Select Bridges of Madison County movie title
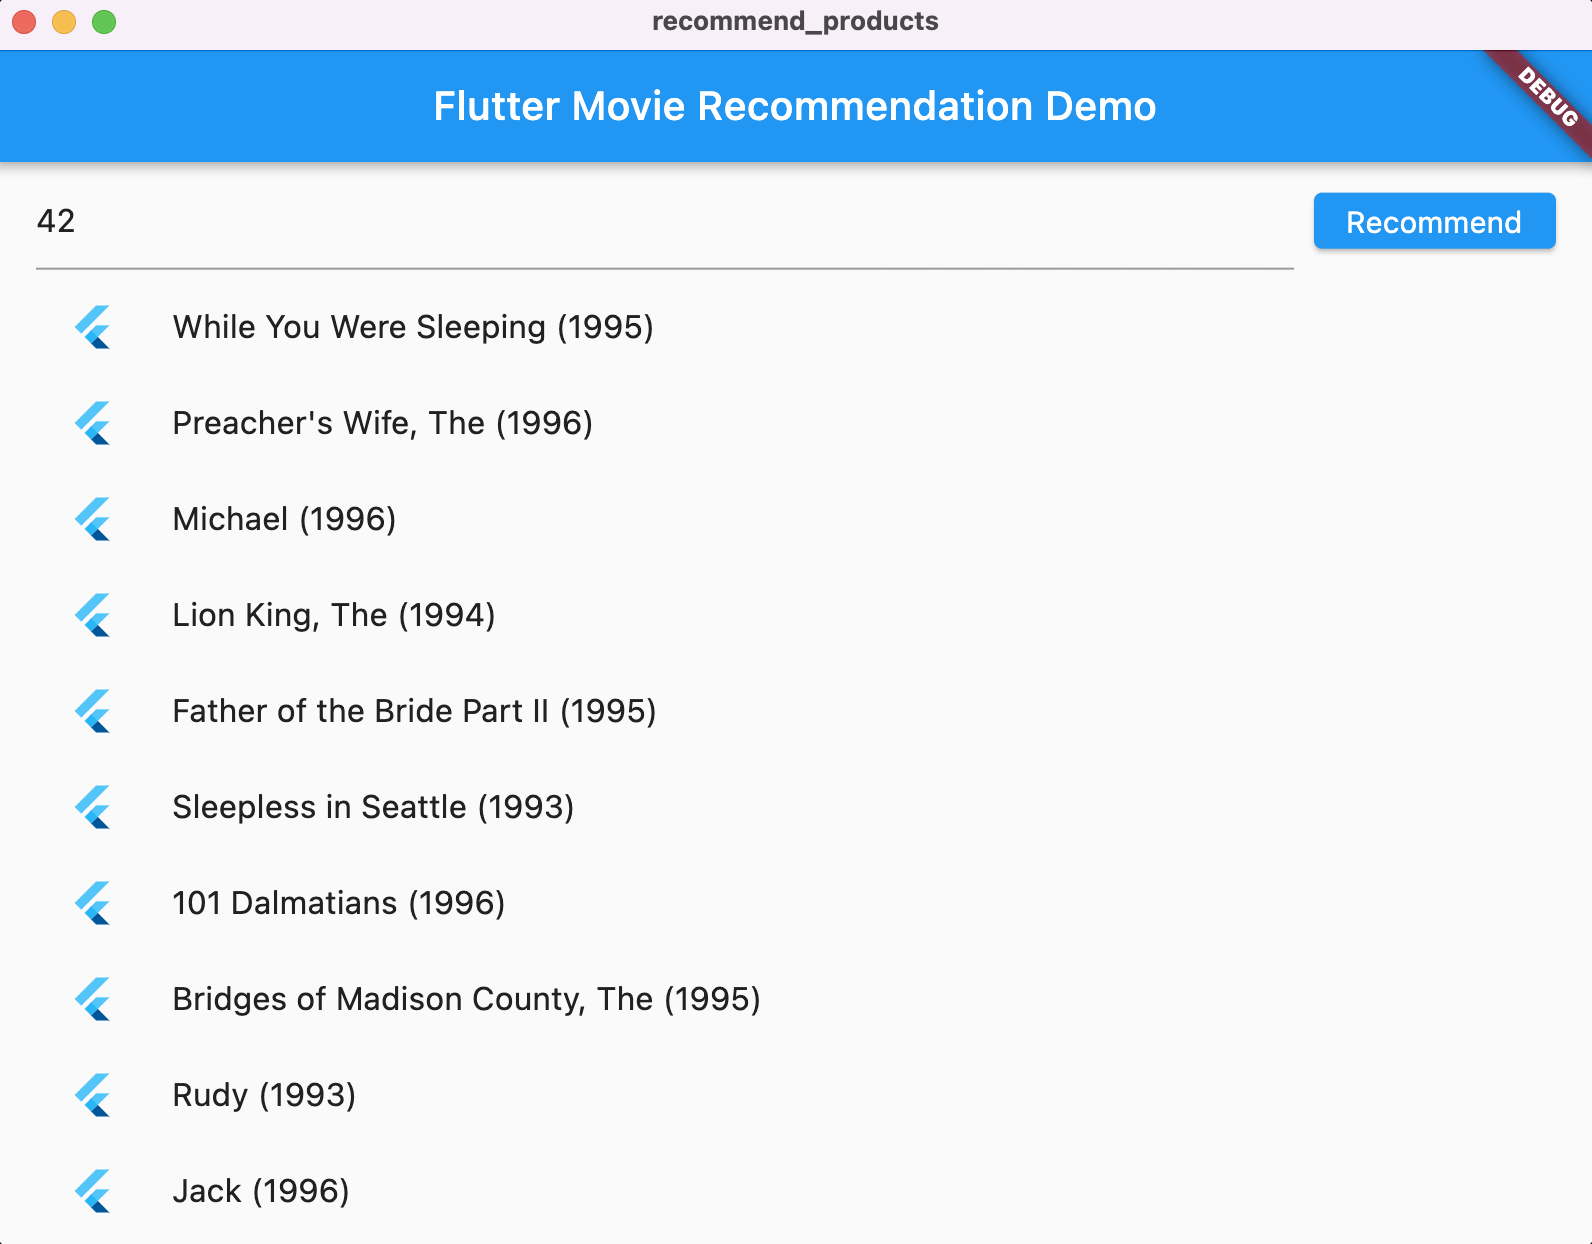This screenshot has width=1592, height=1244. point(467,999)
